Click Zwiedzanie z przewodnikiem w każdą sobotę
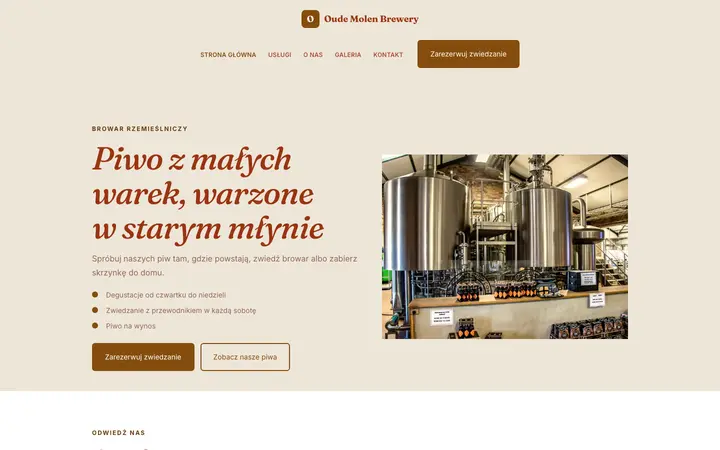 pyautogui.click(x=181, y=310)
